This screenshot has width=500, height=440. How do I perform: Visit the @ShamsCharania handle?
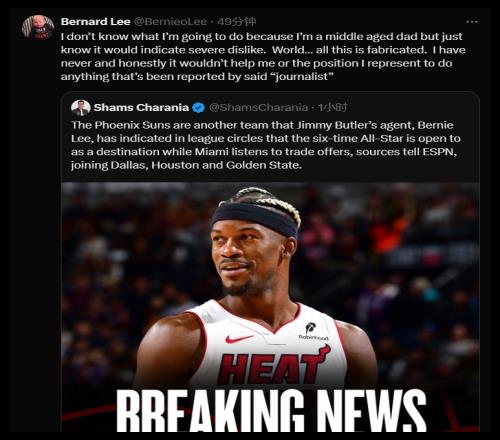pyautogui.click(x=258, y=107)
